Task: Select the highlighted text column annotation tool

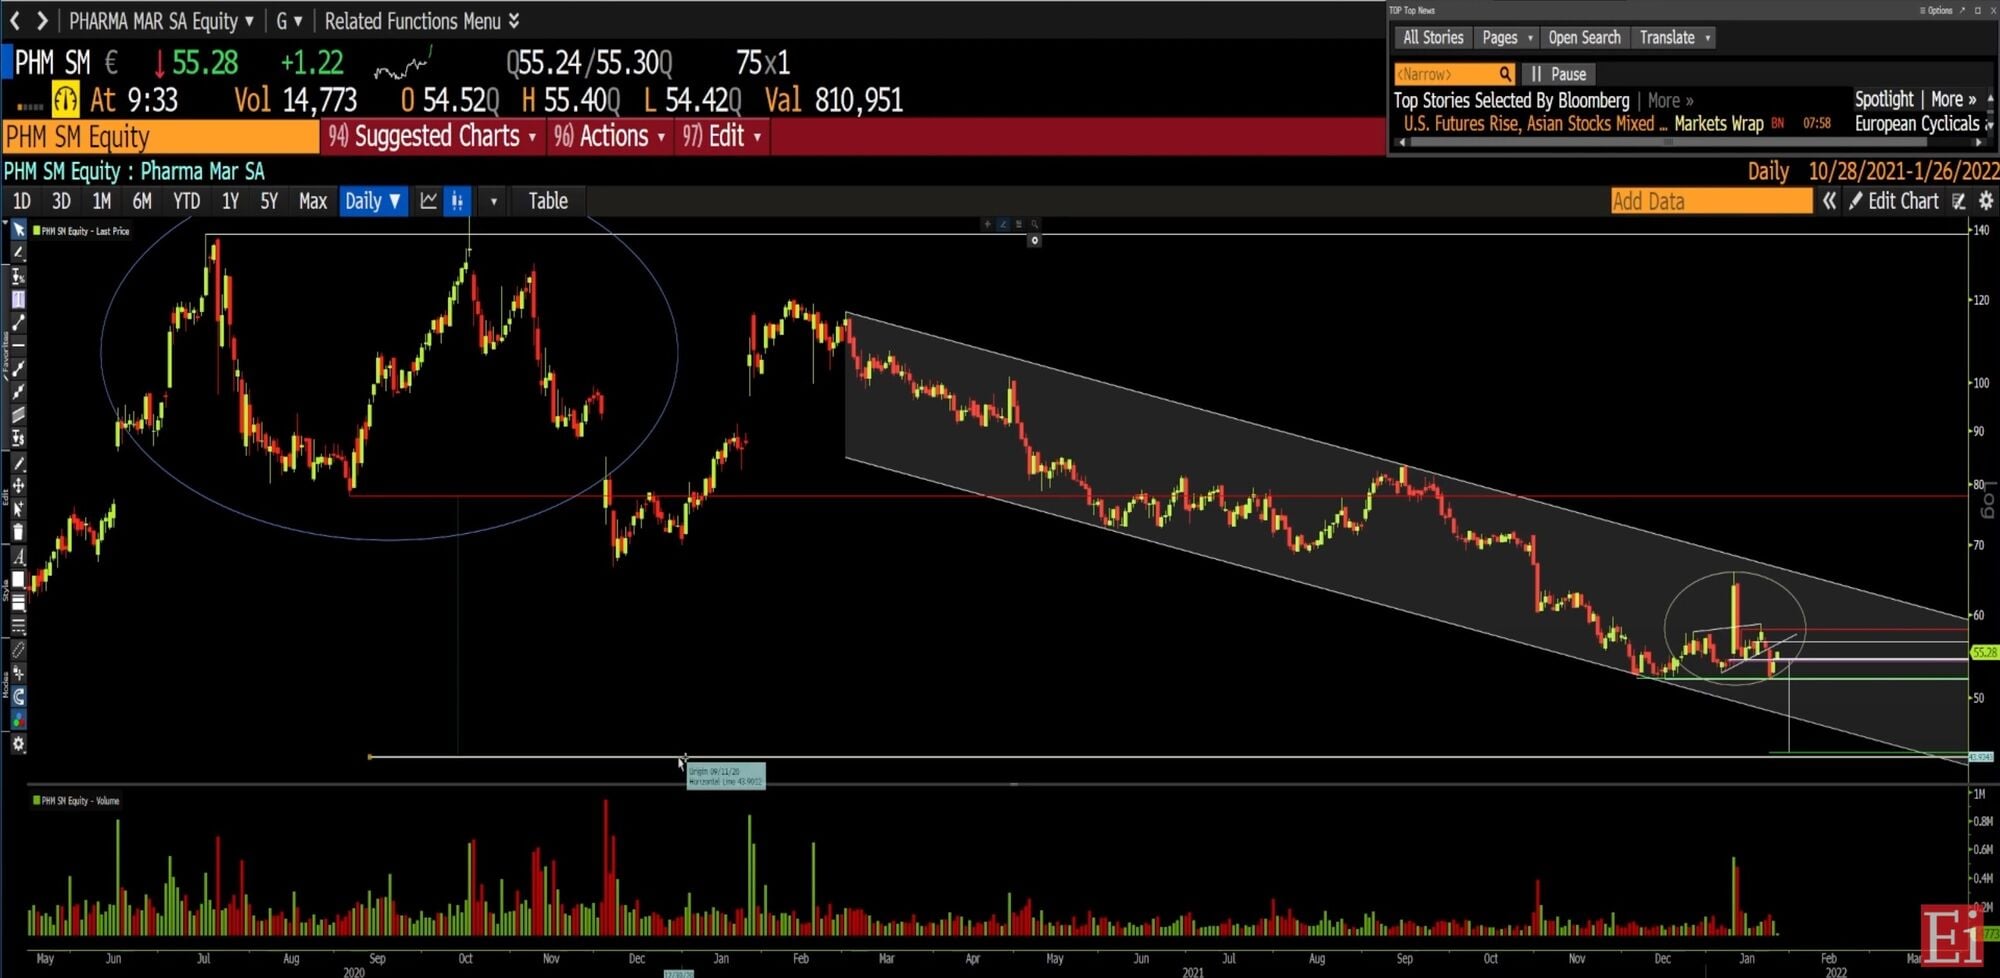Action: pyautogui.click(x=18, y=299)
